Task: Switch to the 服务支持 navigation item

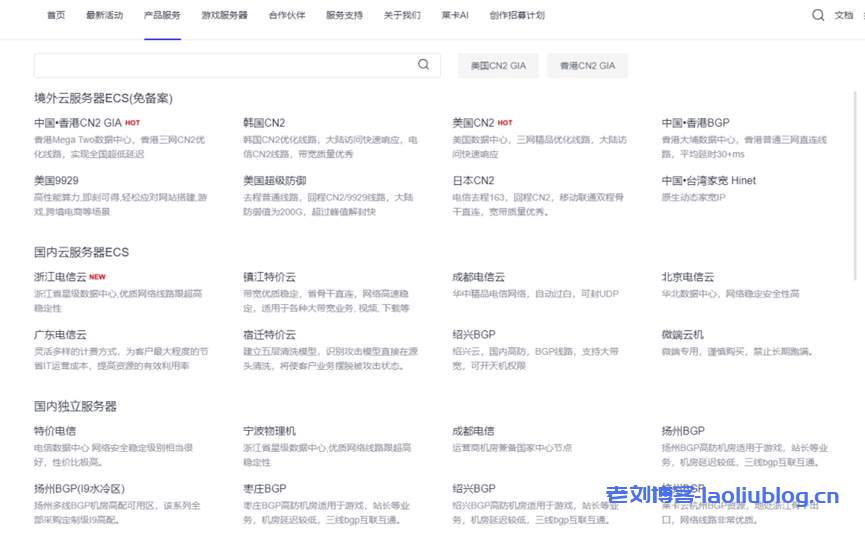Action: (x=344, y=16)
